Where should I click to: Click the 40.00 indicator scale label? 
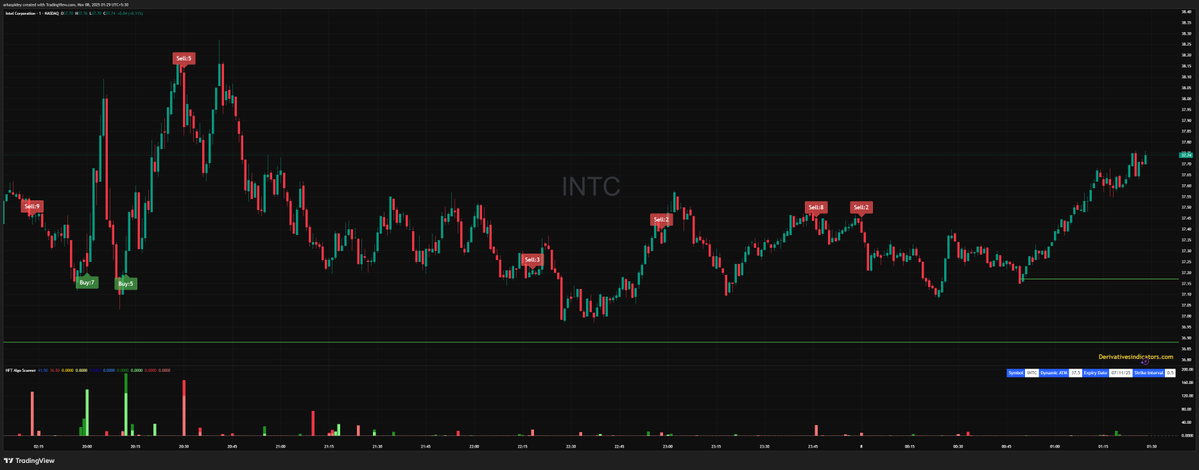pos(1188,422)
